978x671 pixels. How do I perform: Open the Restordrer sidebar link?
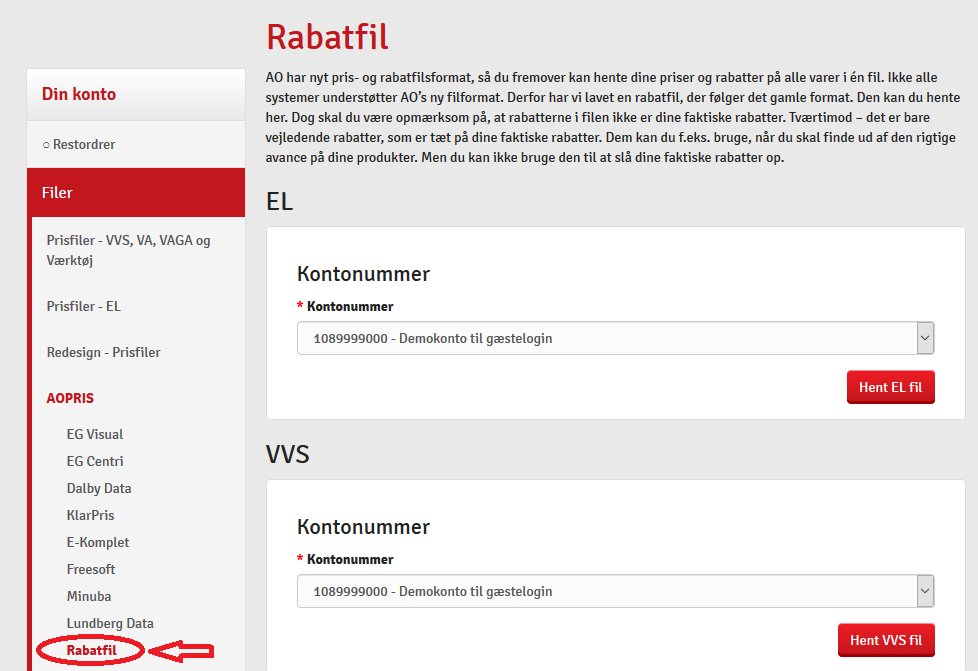pyautogui.click(x=84, y=145)
